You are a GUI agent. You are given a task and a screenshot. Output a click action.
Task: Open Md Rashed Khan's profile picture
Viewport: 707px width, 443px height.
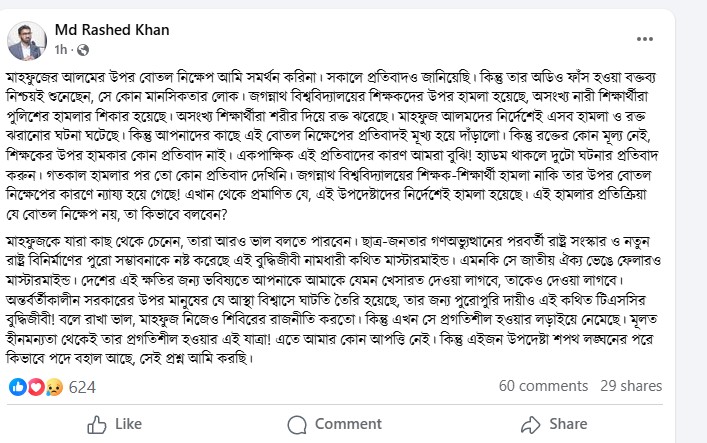point(25,38)
